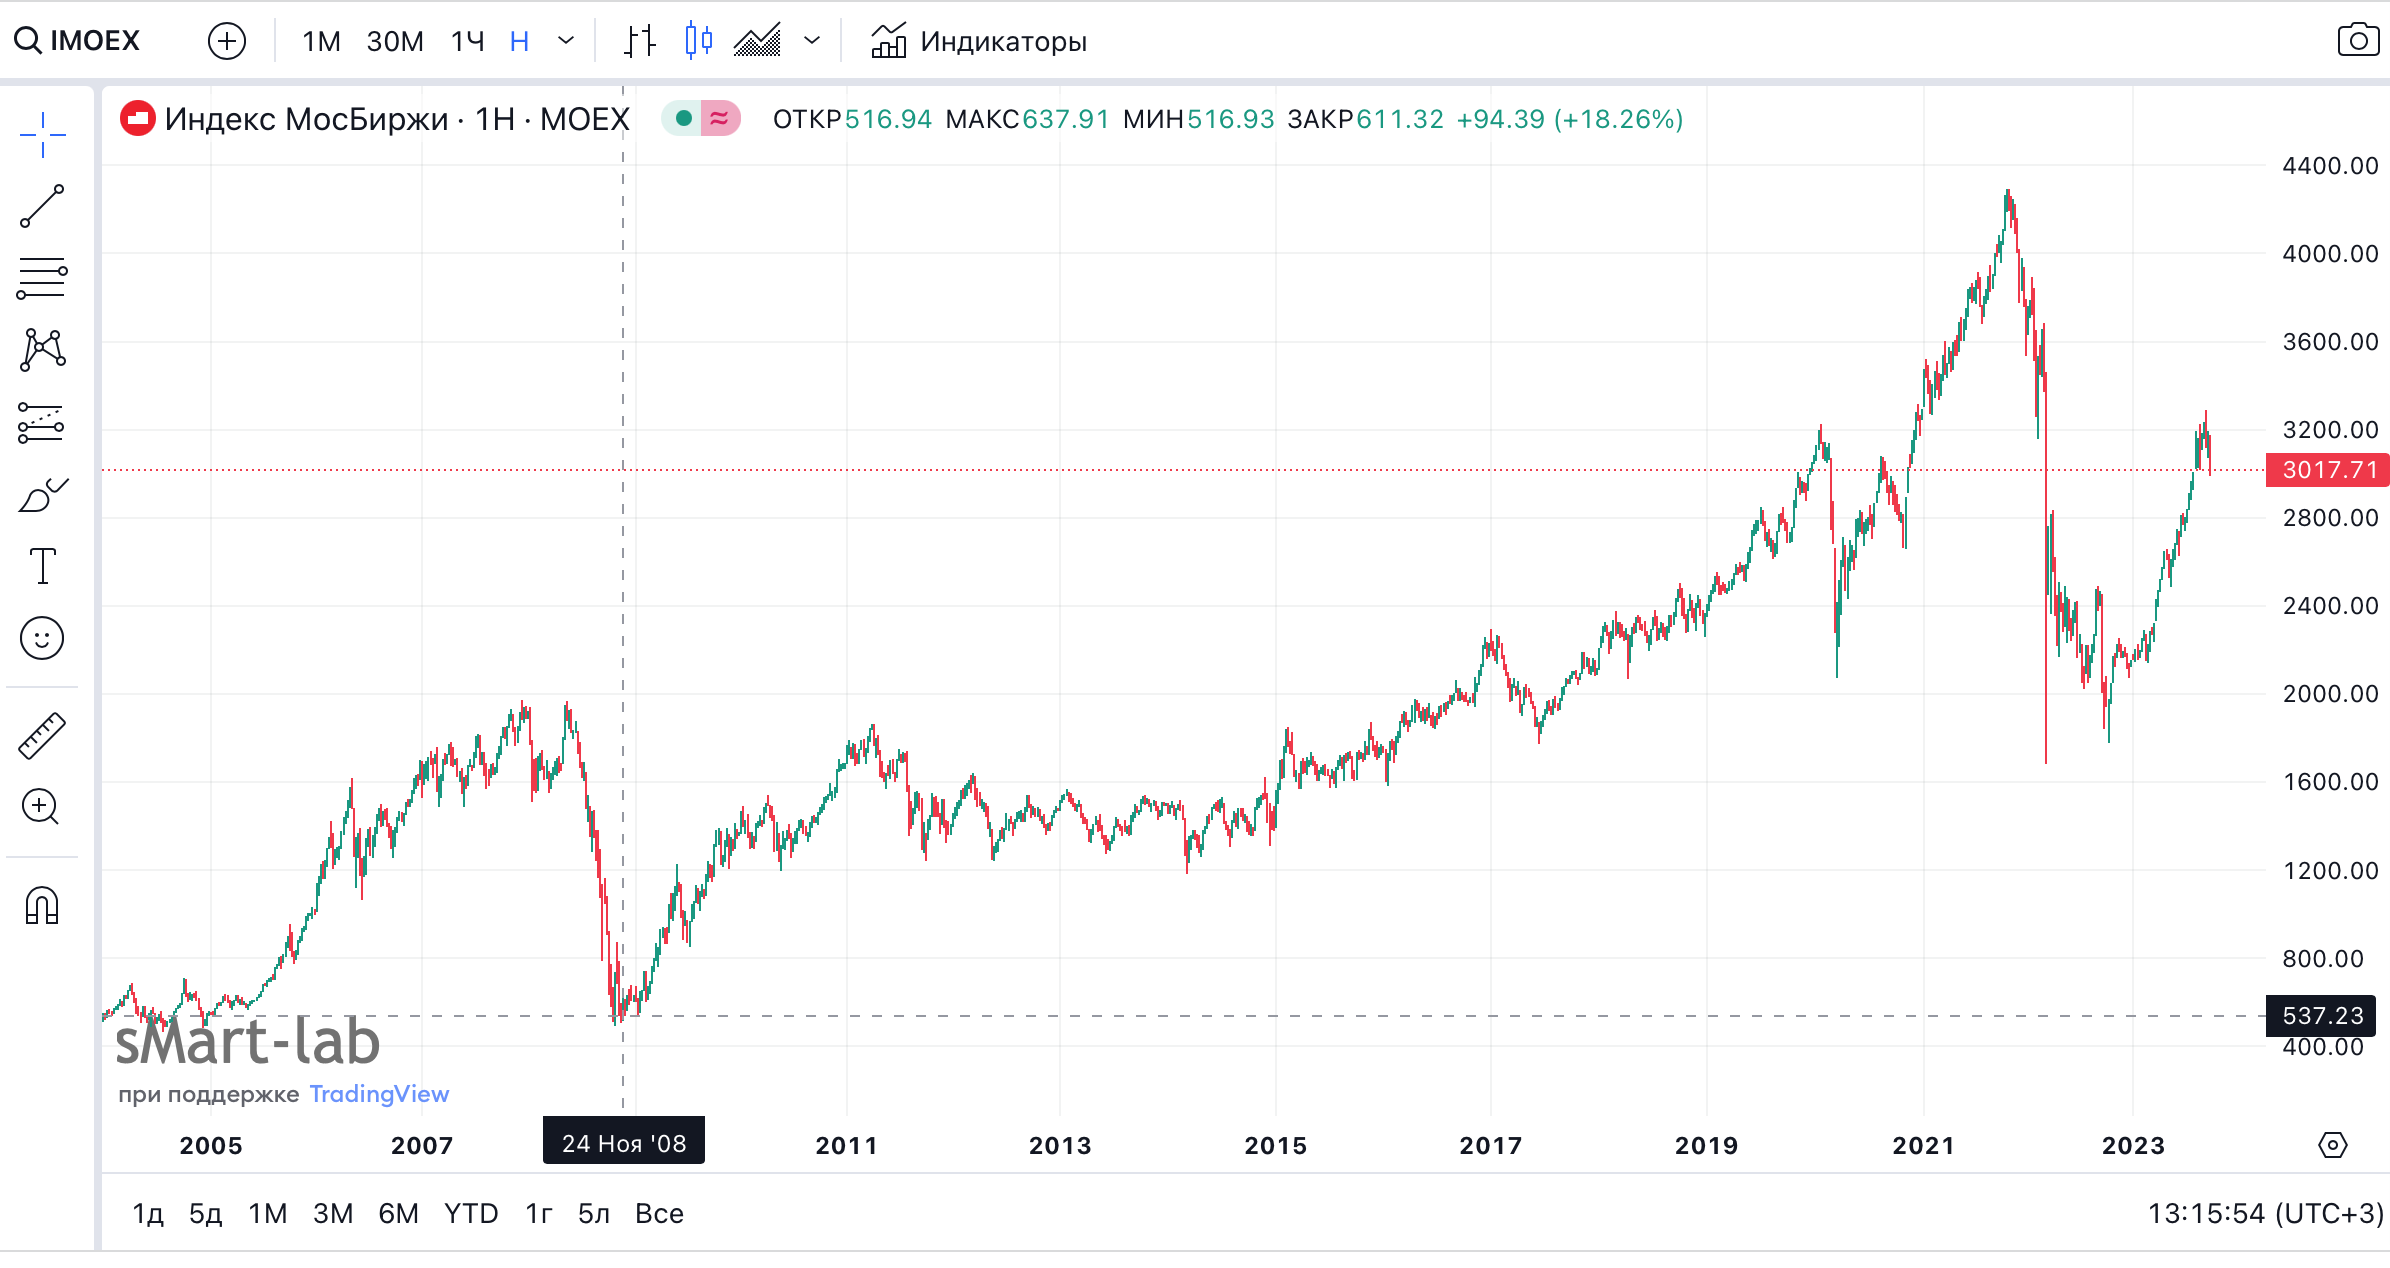Click the add symbol plus icon
This screenshot has height=1268, width=2390.
(x=227, y=41)
